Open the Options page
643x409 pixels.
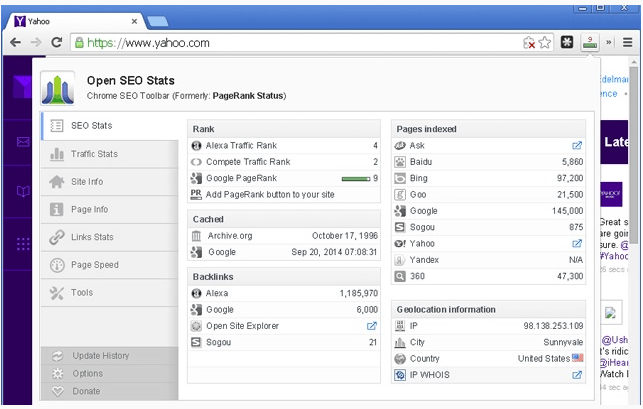(110, 374)
